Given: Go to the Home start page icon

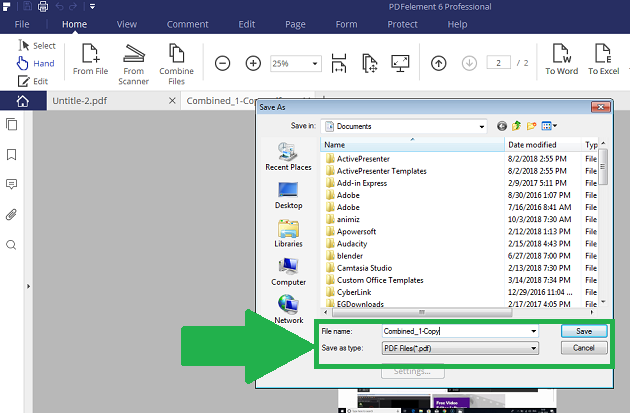Looking at the screenshot, I should [23, 101].
